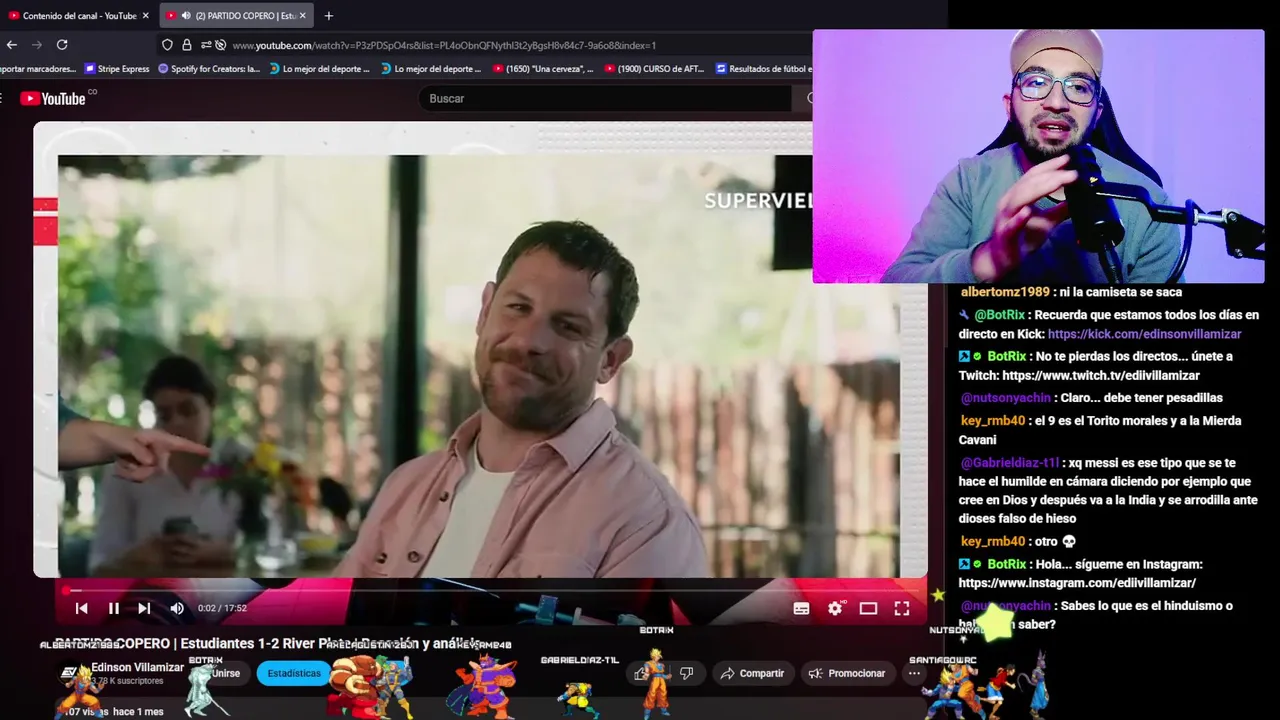This screenshot has height=720, width=1280.
Task: Mute tab audio via speaker icon on tab
Action: [x=186, y=16]
